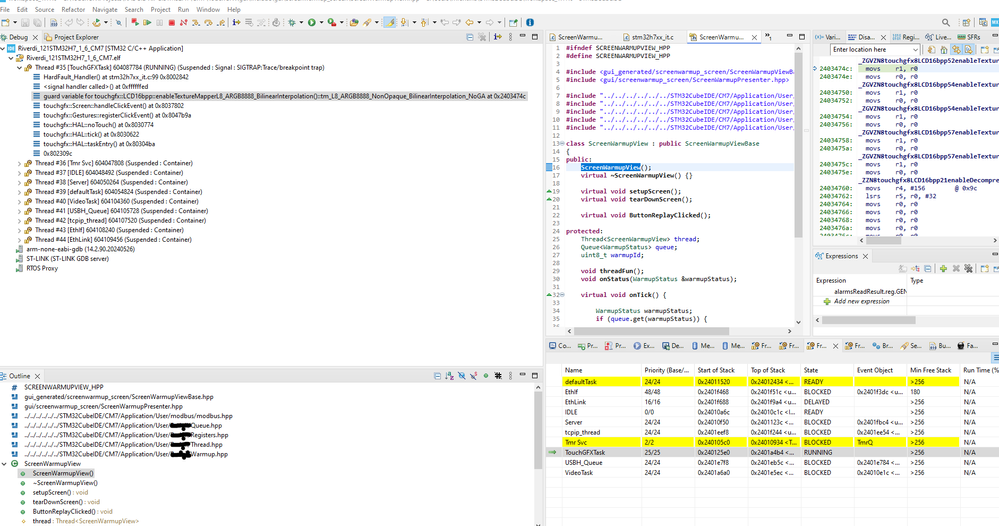Click the Expressions view horizontal scrollbar
Screen dimensions: 999x526
pyautogui.click(x=868, y=320)
